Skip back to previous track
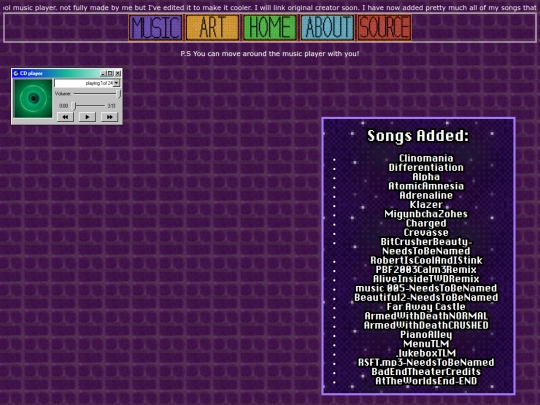Viewport: 540px width, 405px height. 65,117
